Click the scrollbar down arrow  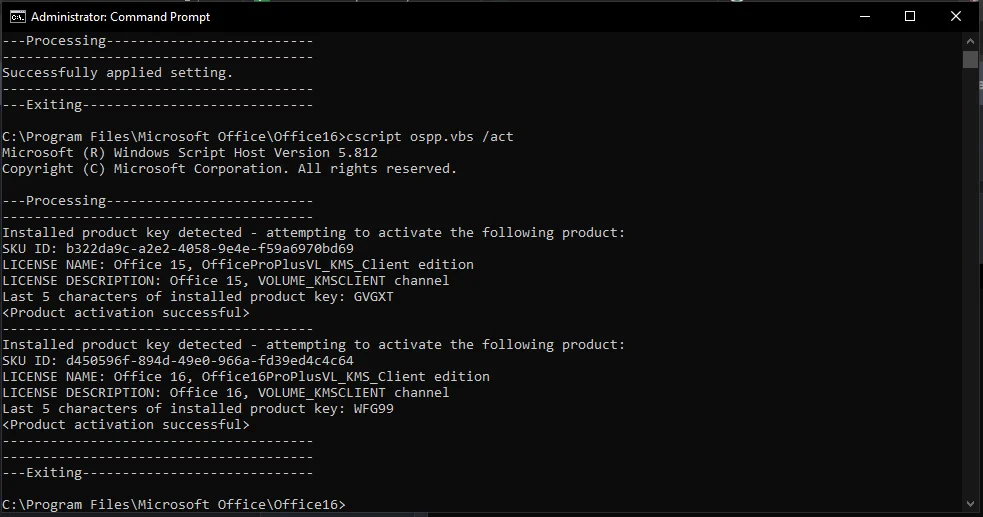970,503
